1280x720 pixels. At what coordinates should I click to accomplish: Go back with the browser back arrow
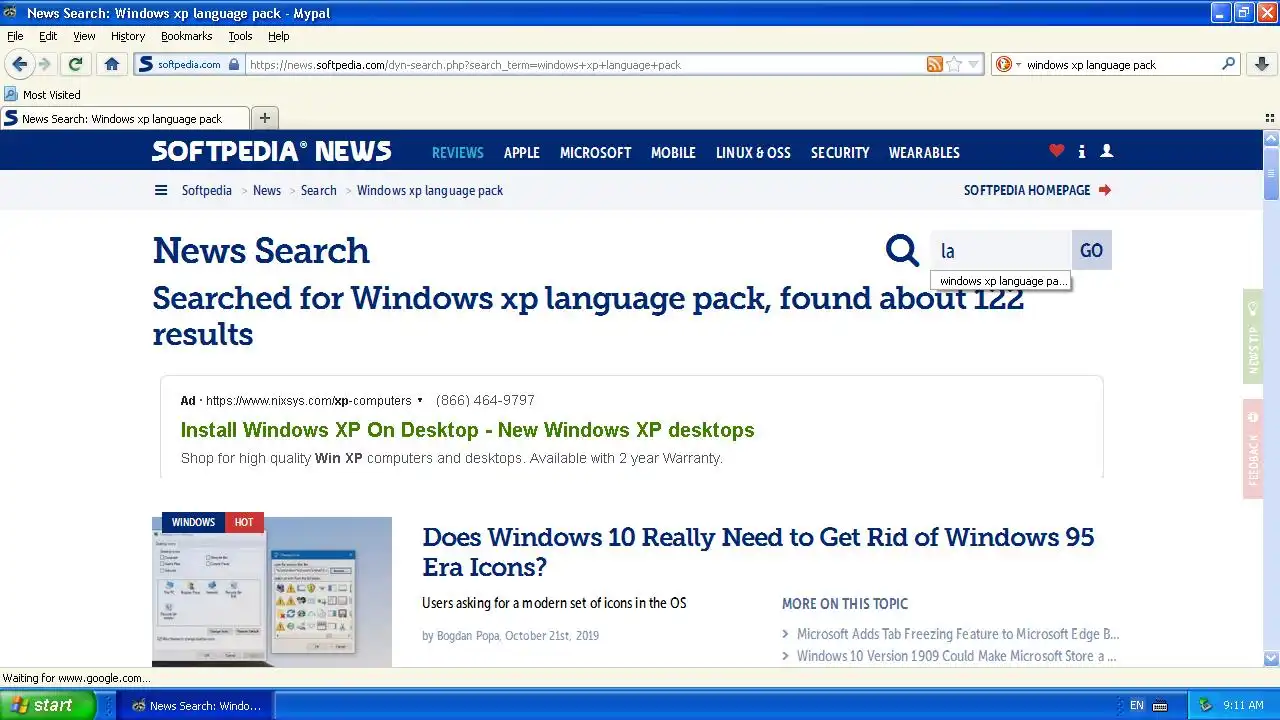pyautogui.click(x=19, y=64)
